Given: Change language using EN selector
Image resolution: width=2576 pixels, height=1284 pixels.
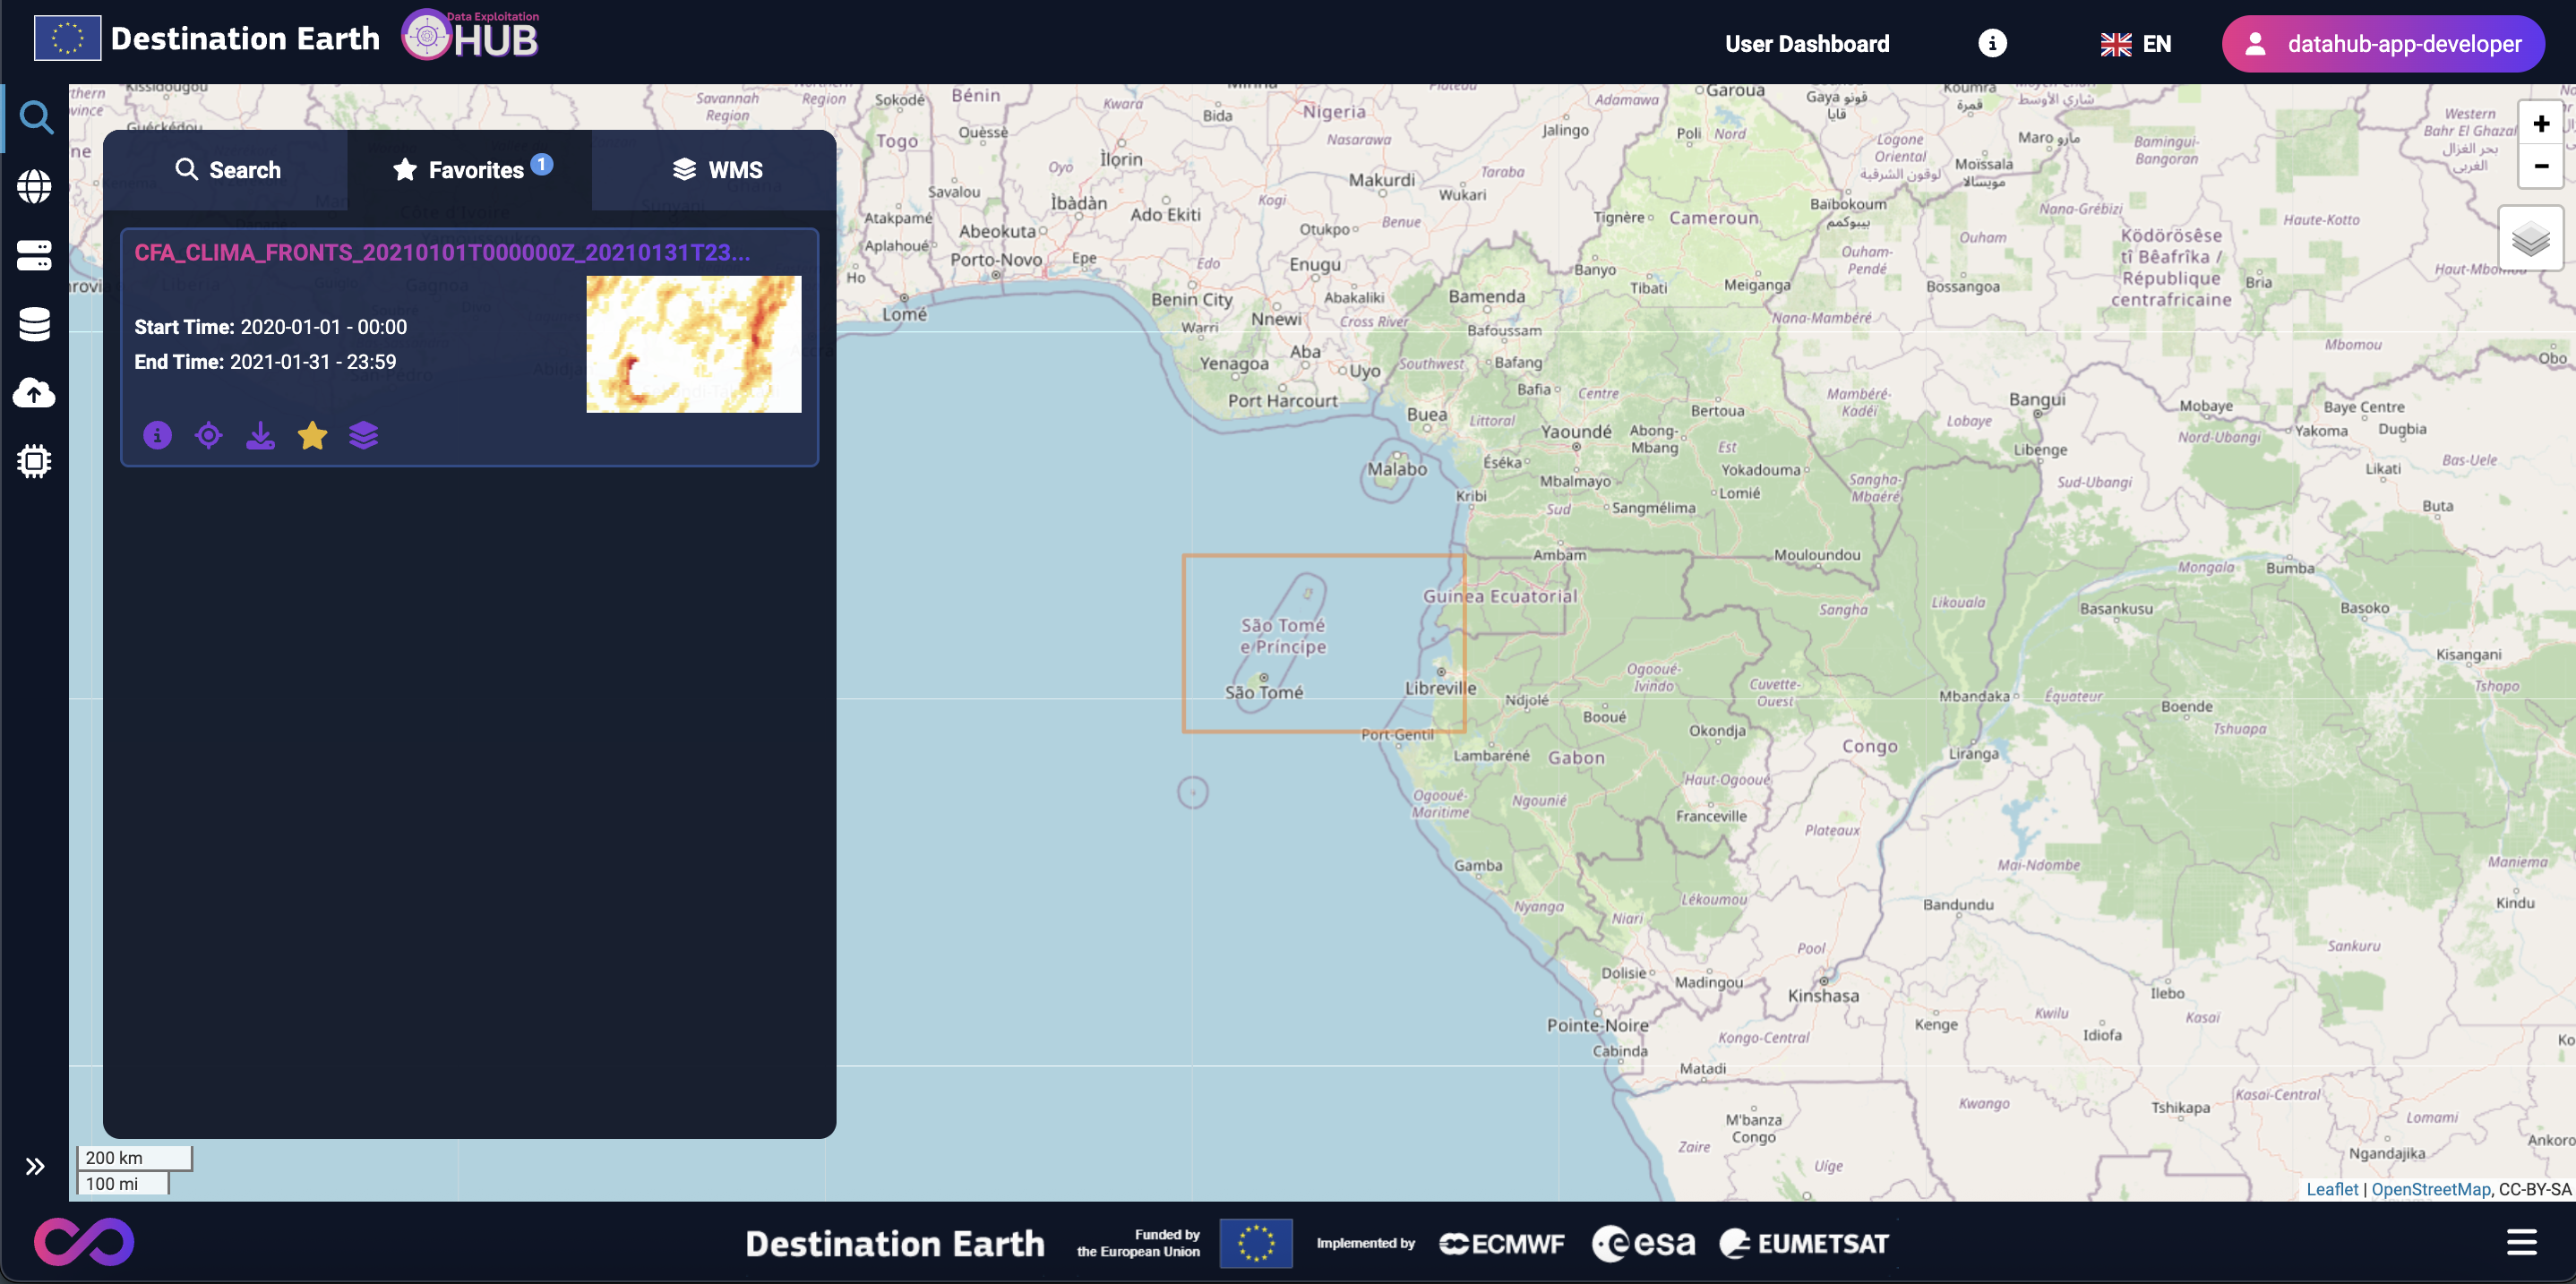Looking at the screenshot, I should pyautogui.click(x=2136, y=44).
